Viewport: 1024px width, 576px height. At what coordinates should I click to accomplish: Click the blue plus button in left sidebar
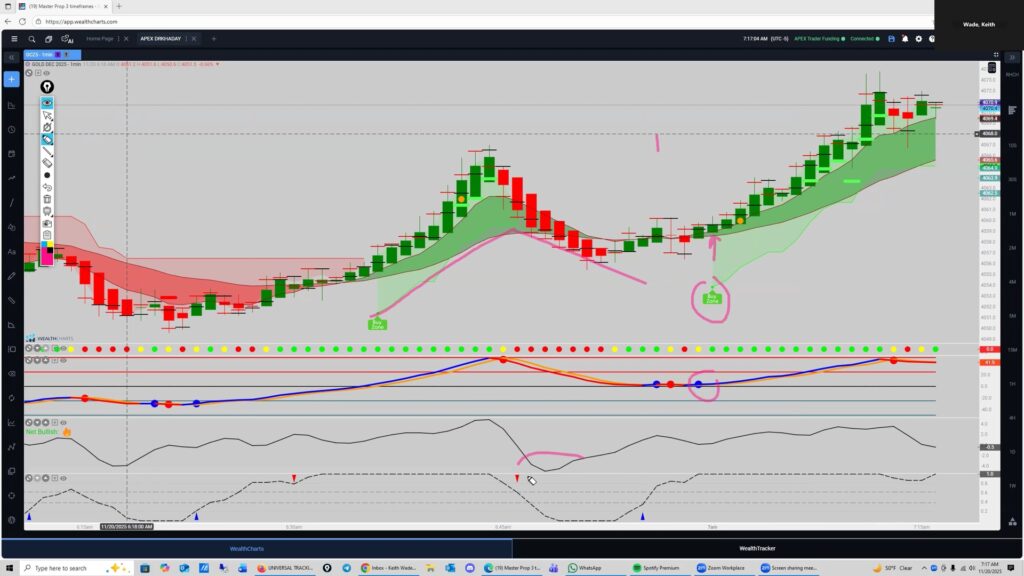[x=12, y=79]
